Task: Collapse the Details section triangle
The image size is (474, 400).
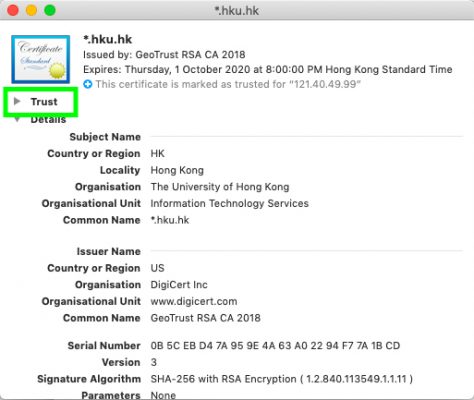Action: (17, 119)
